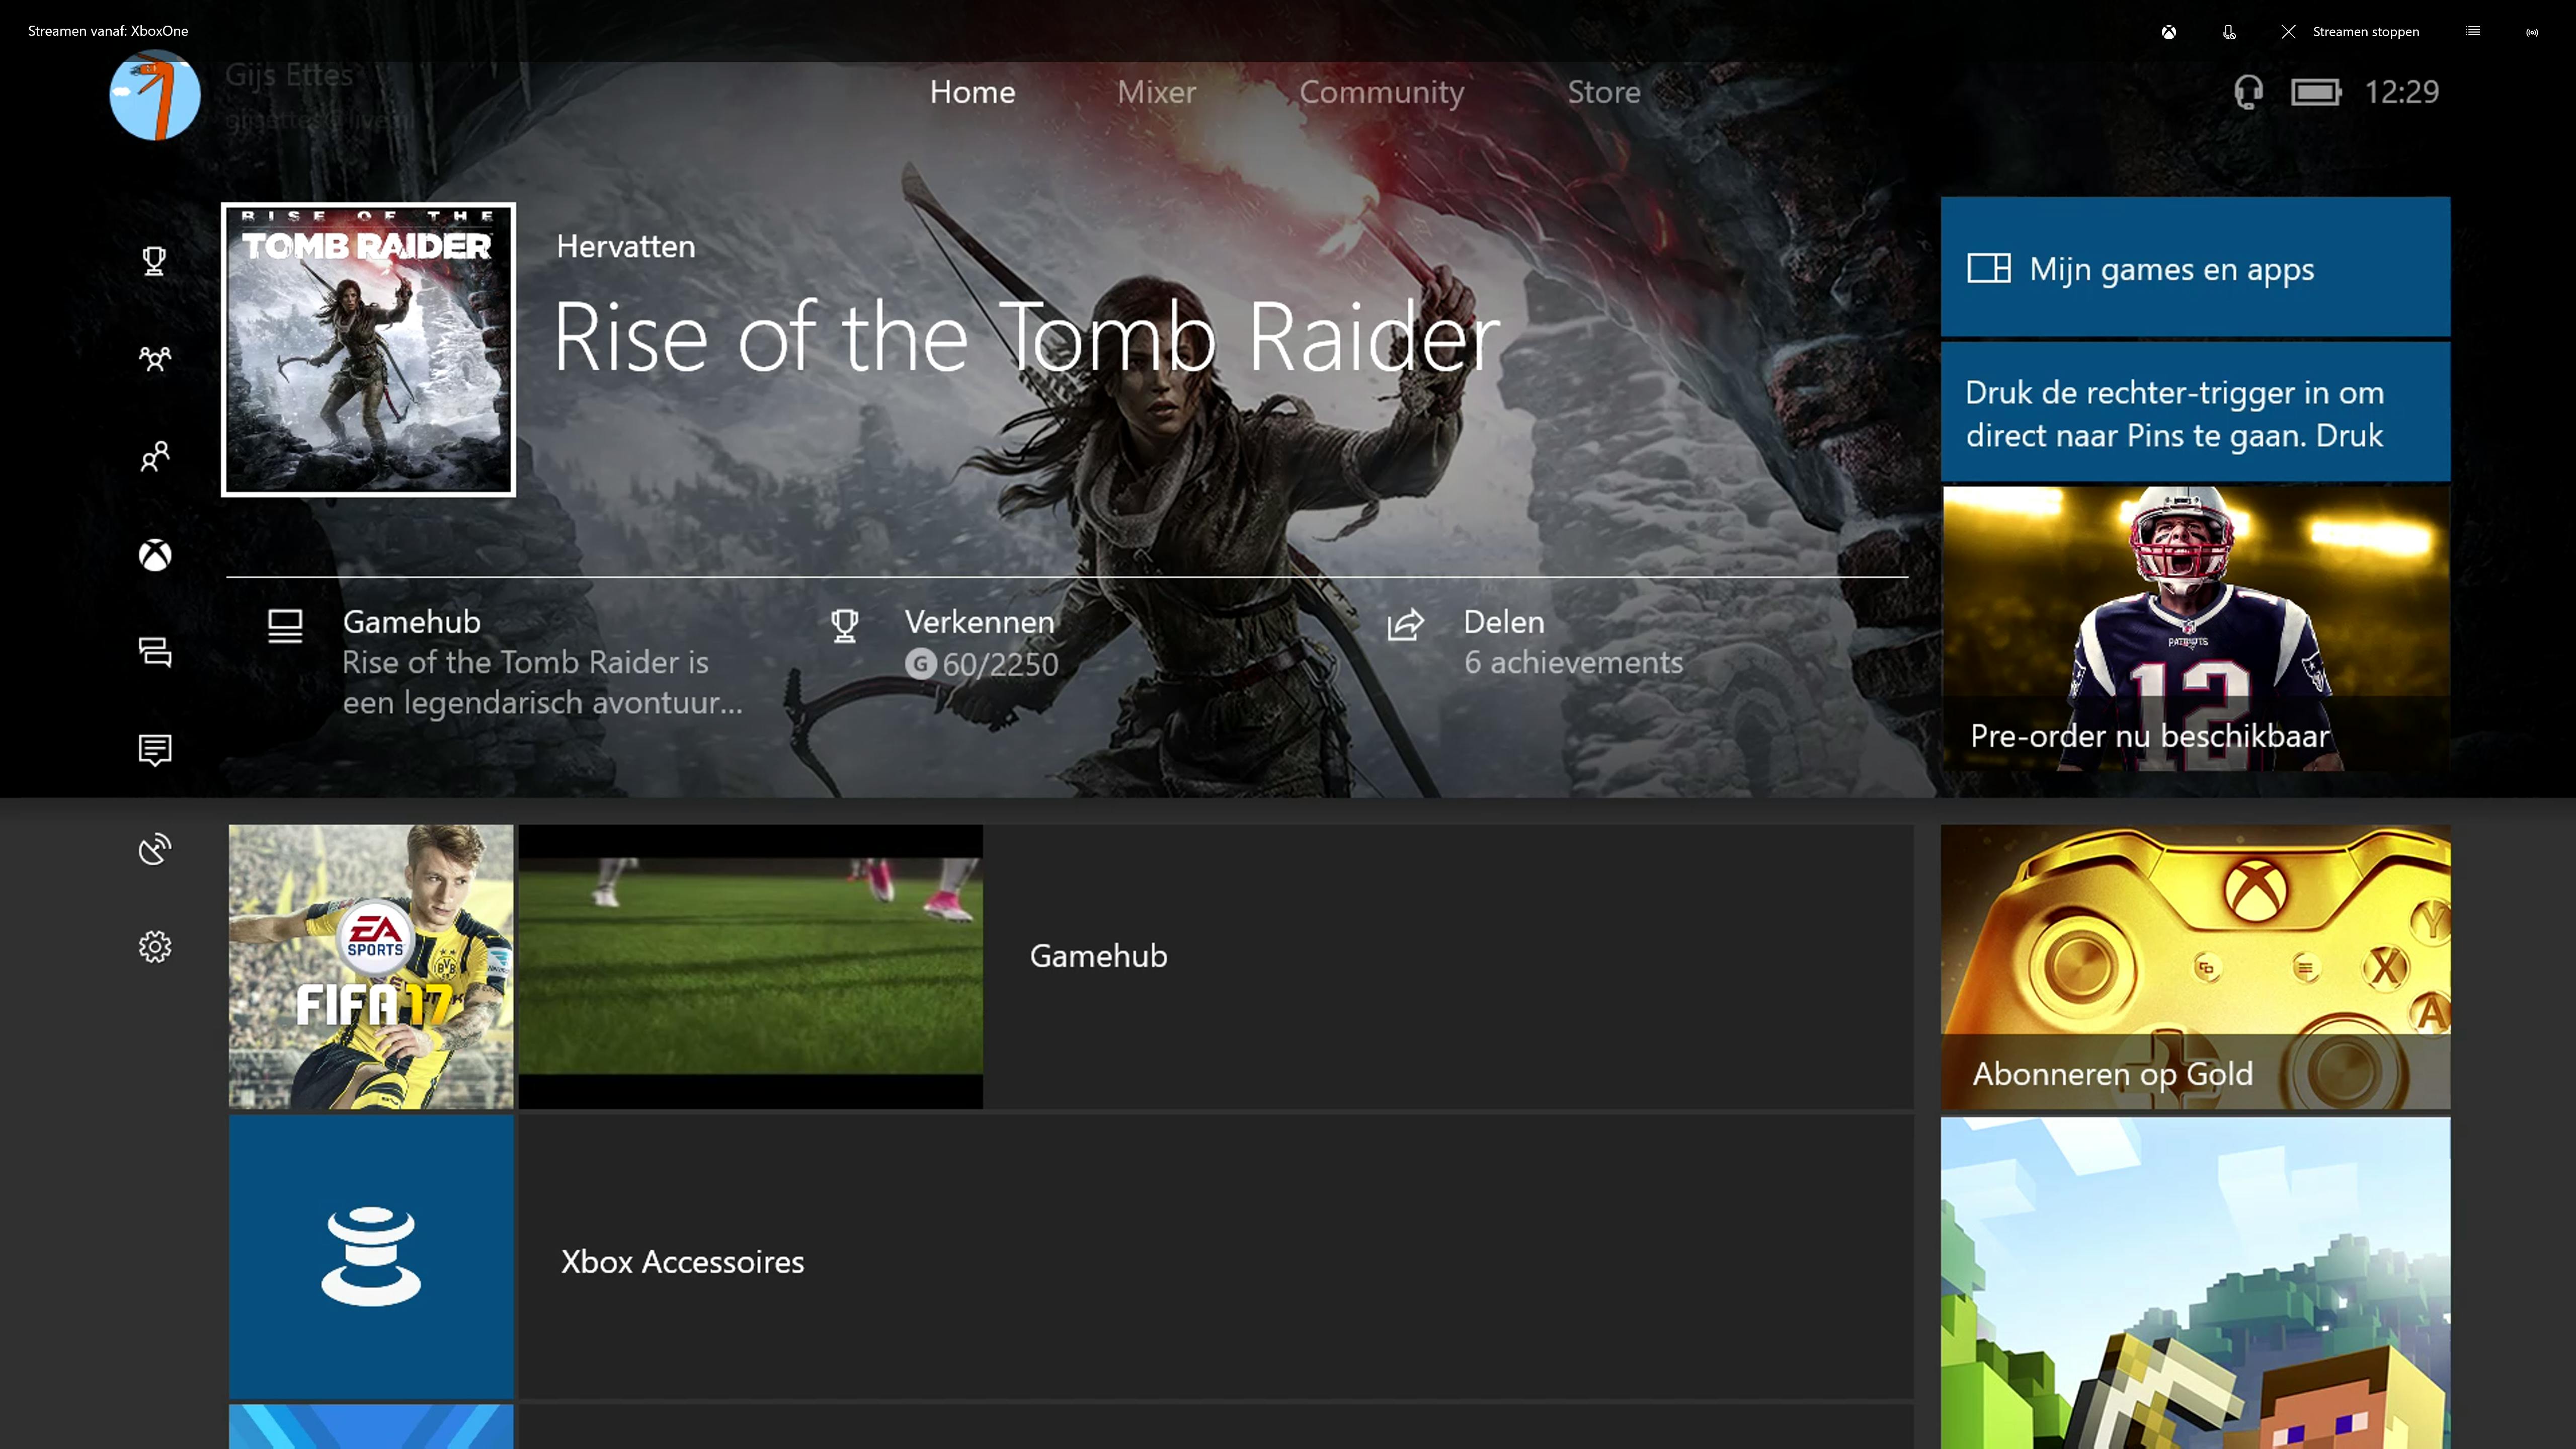Launch the FIFA 17 game tile

tap(371, 966)
